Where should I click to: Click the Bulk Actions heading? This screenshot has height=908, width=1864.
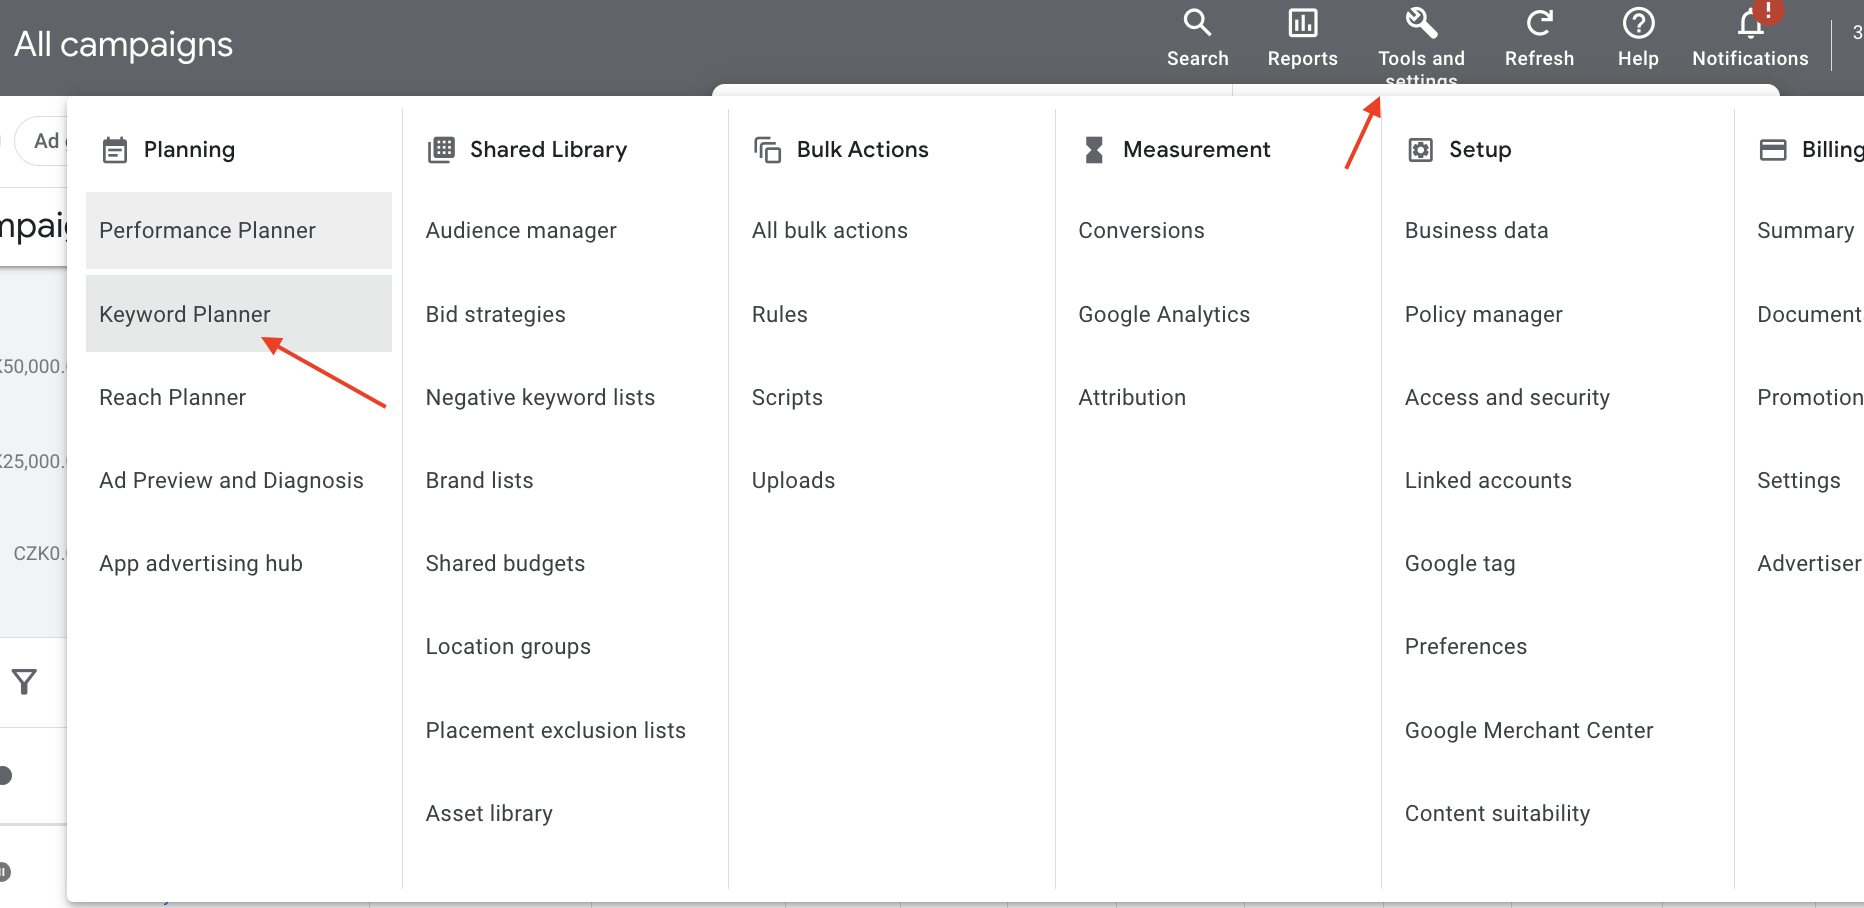click(x=862, y=150)
